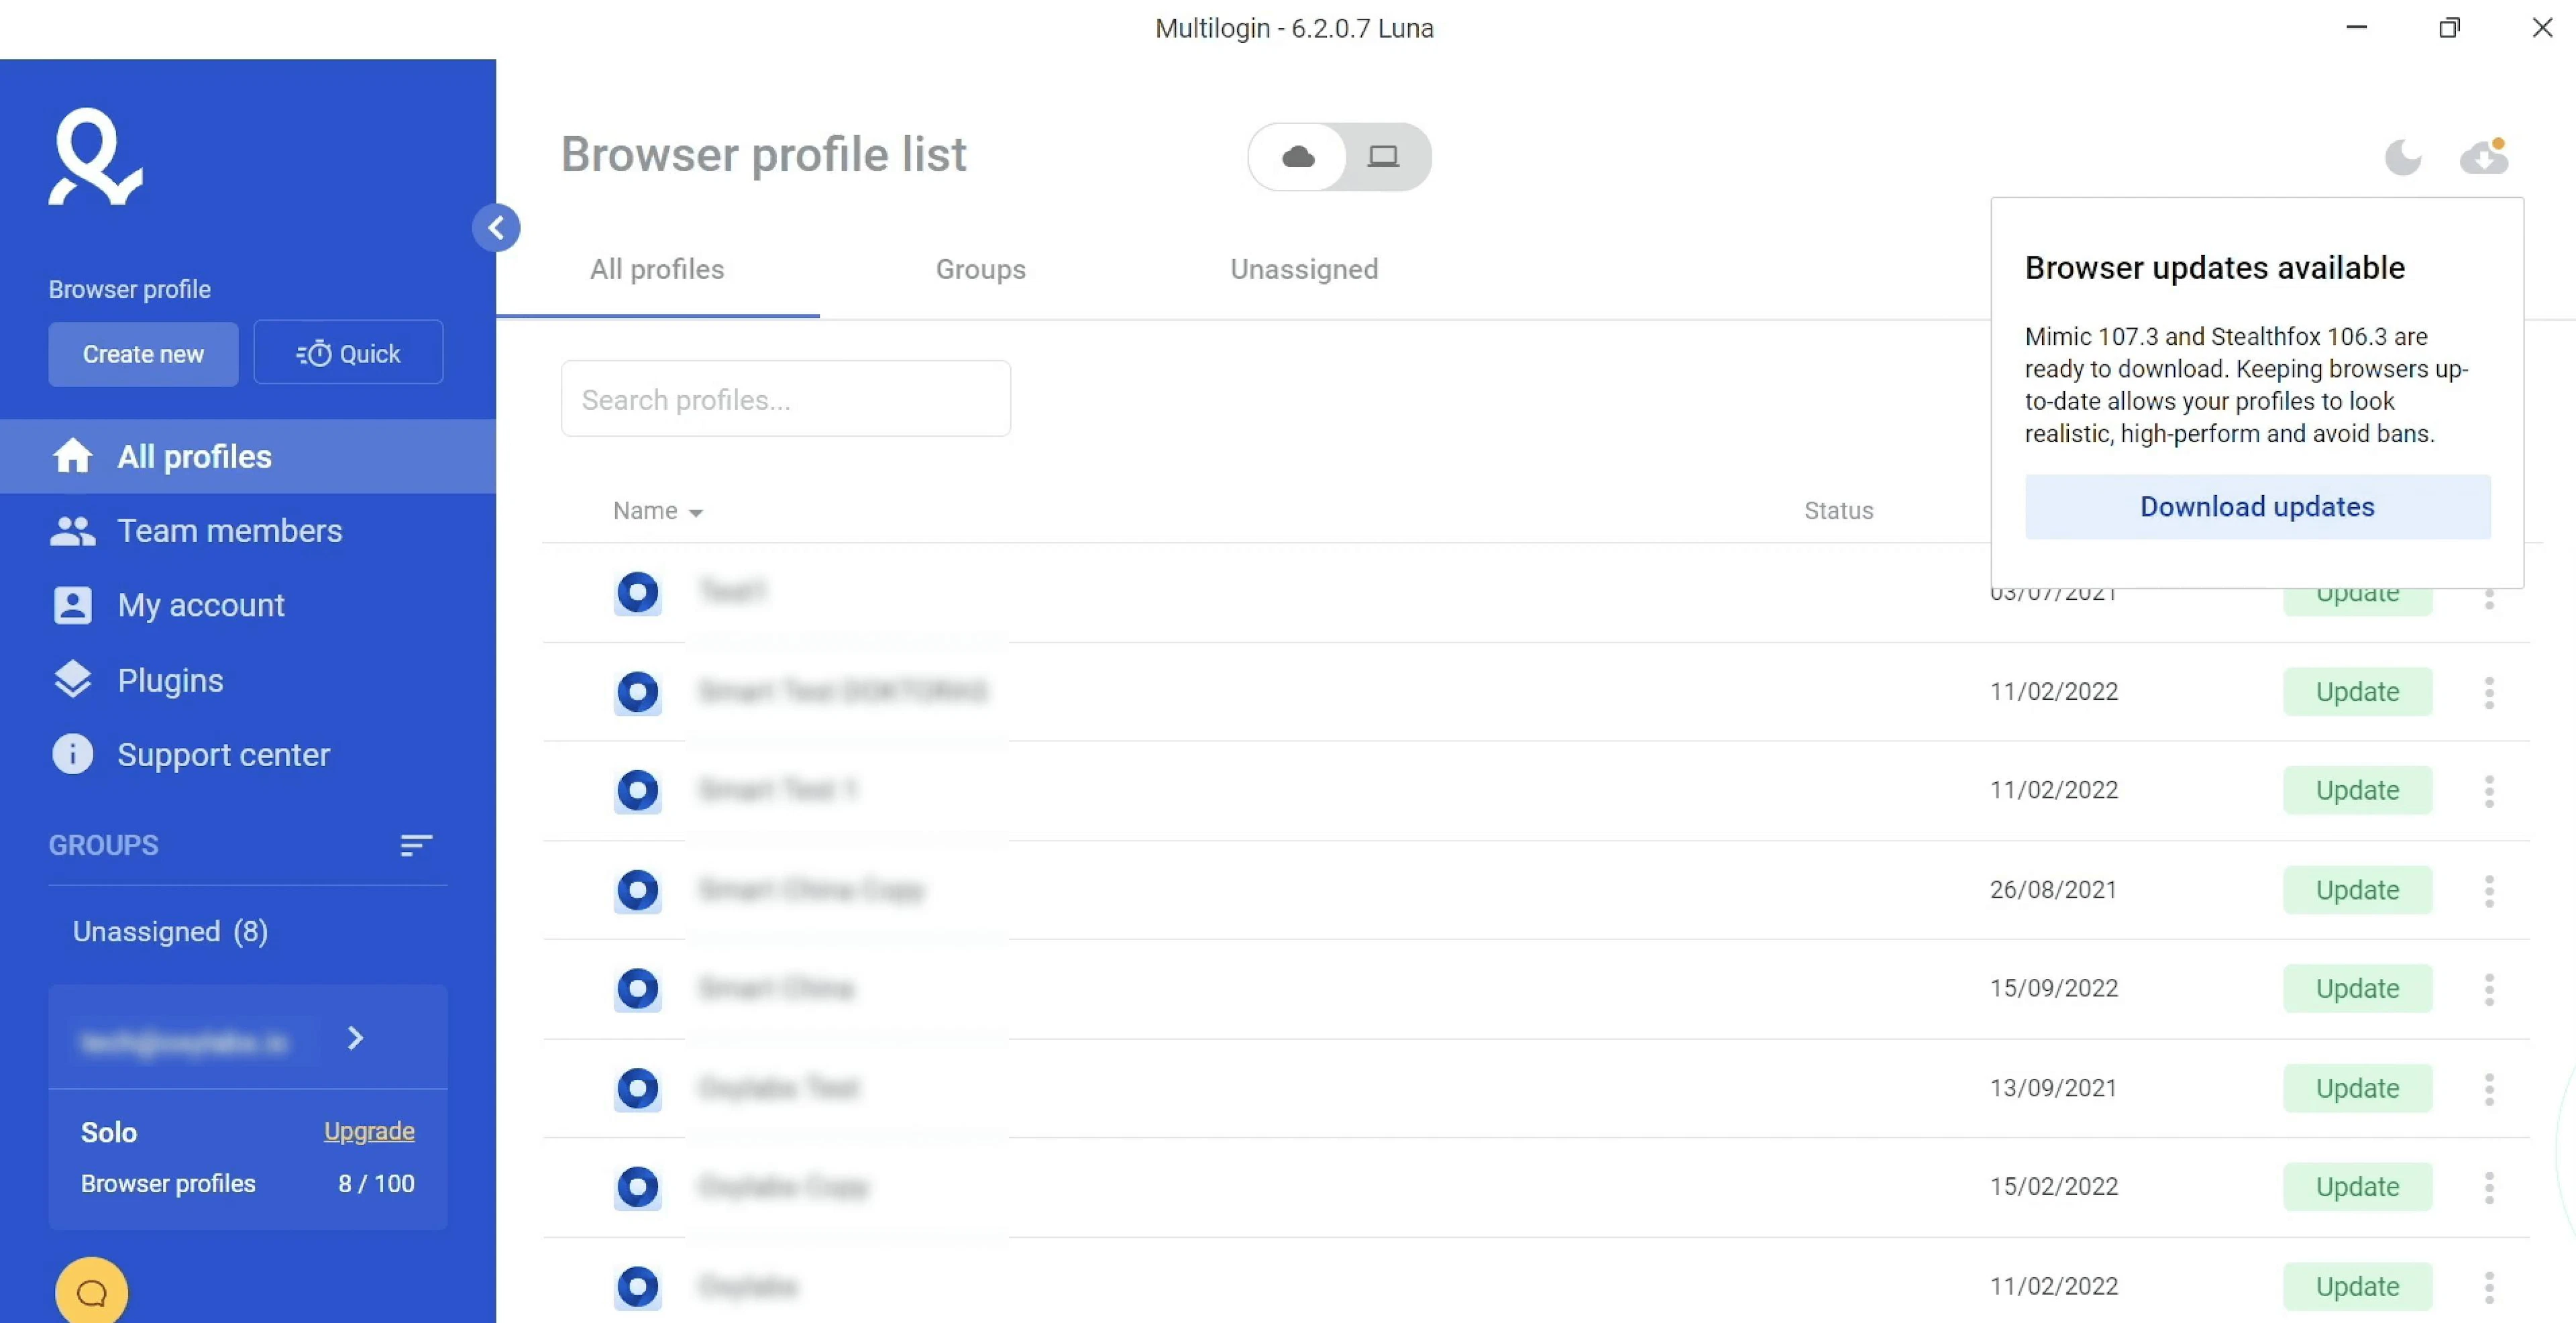Viewport: 2576px width, 1323px height.
Task: Open options menu for 13/09/2021 profile
Action: [x=2489, y=1089]
